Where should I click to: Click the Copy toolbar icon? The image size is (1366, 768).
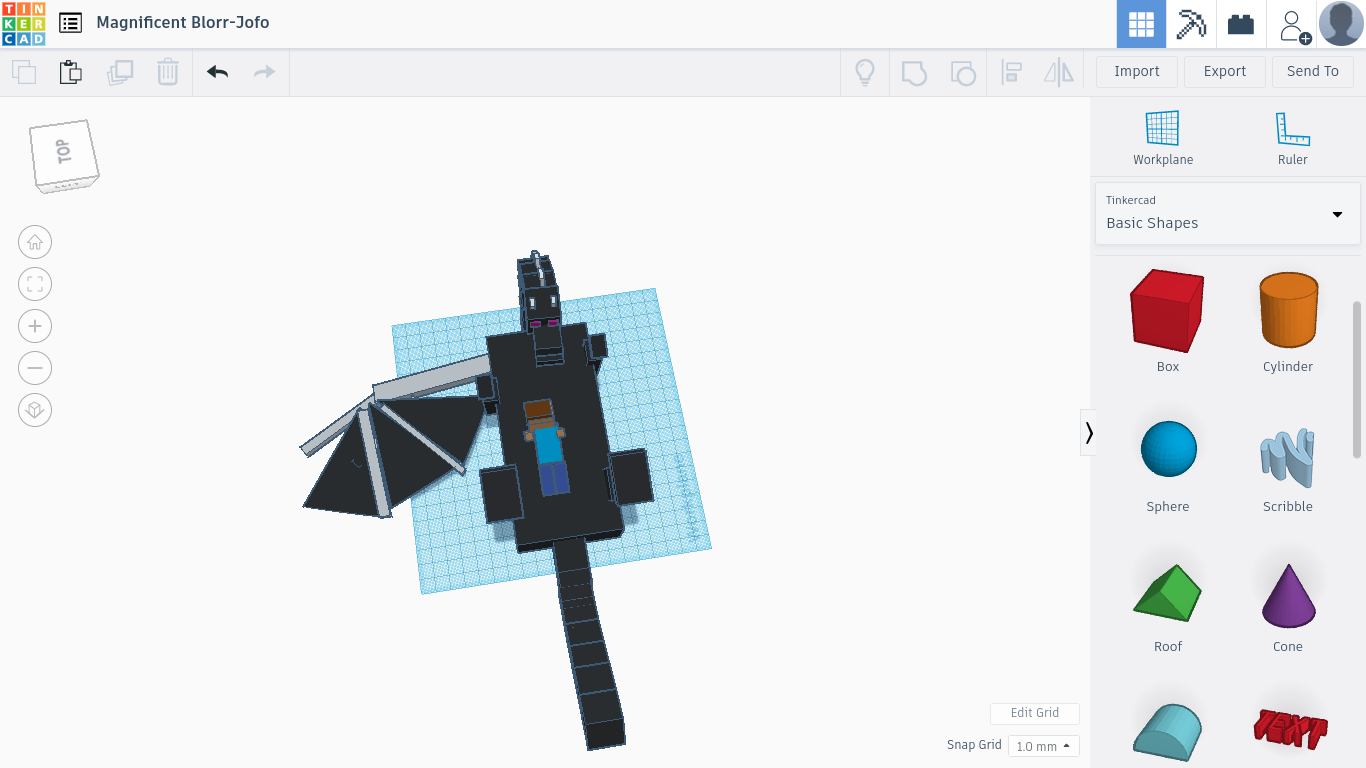click(24, 72)
